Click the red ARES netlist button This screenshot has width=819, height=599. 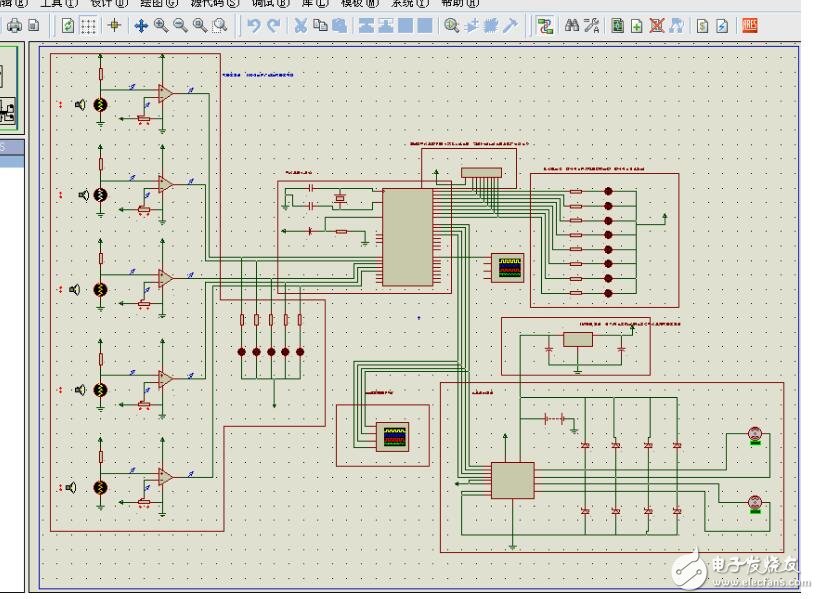coord(748,26)
